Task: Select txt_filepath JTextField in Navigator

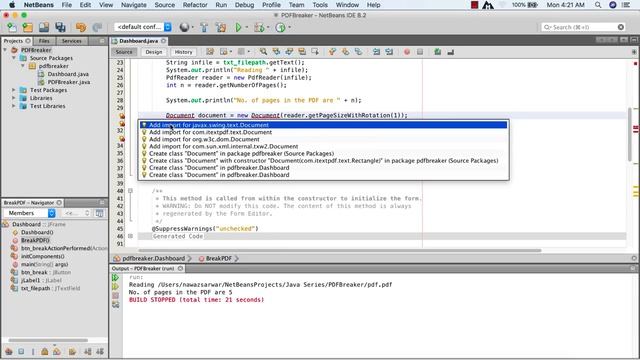Action: [x=50, y=288]
